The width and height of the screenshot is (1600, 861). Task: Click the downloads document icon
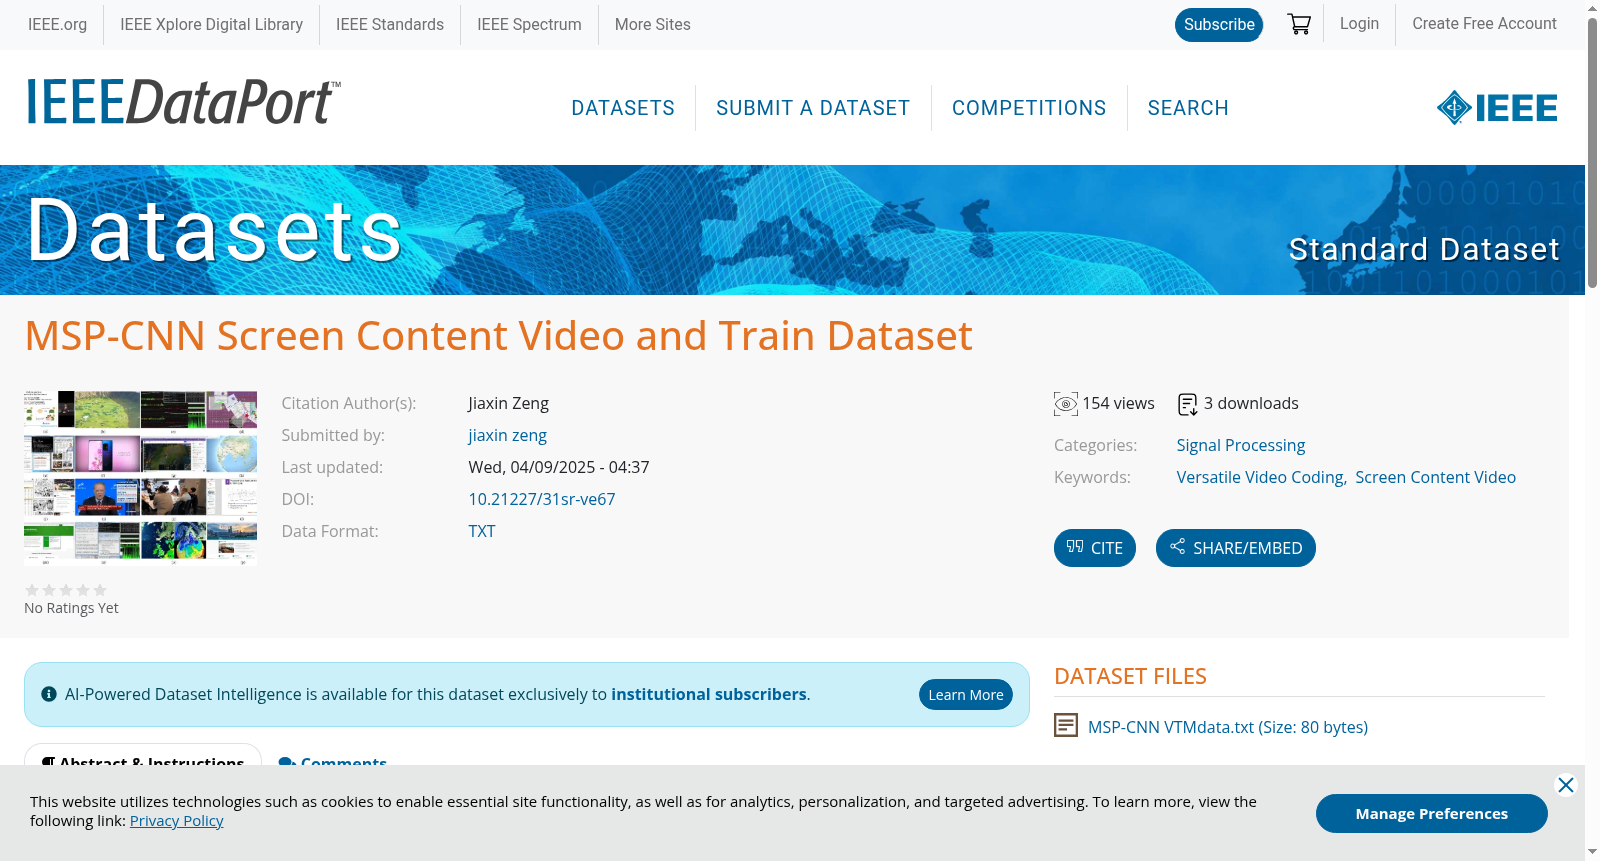(x=1188, y=404)
